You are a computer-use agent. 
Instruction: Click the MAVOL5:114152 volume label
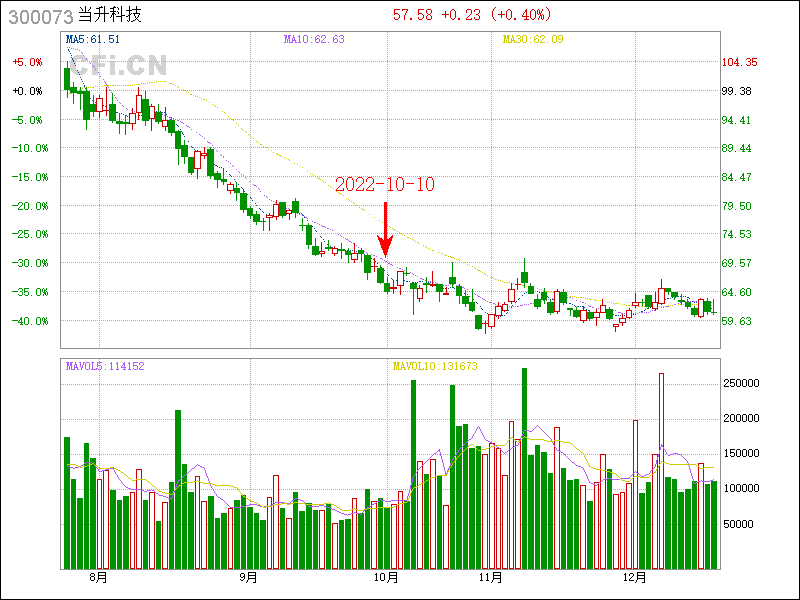[x=105, y=366]
